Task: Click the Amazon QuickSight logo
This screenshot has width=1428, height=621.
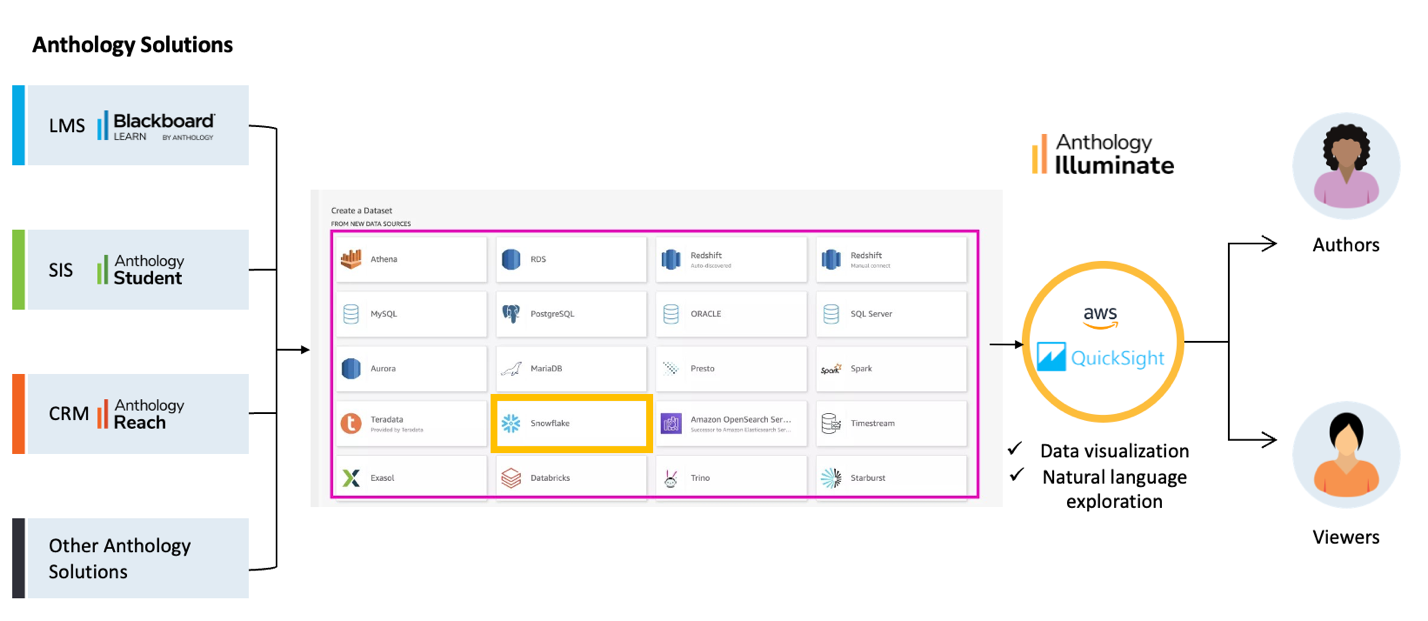Action: click(x=1101, y=357)
